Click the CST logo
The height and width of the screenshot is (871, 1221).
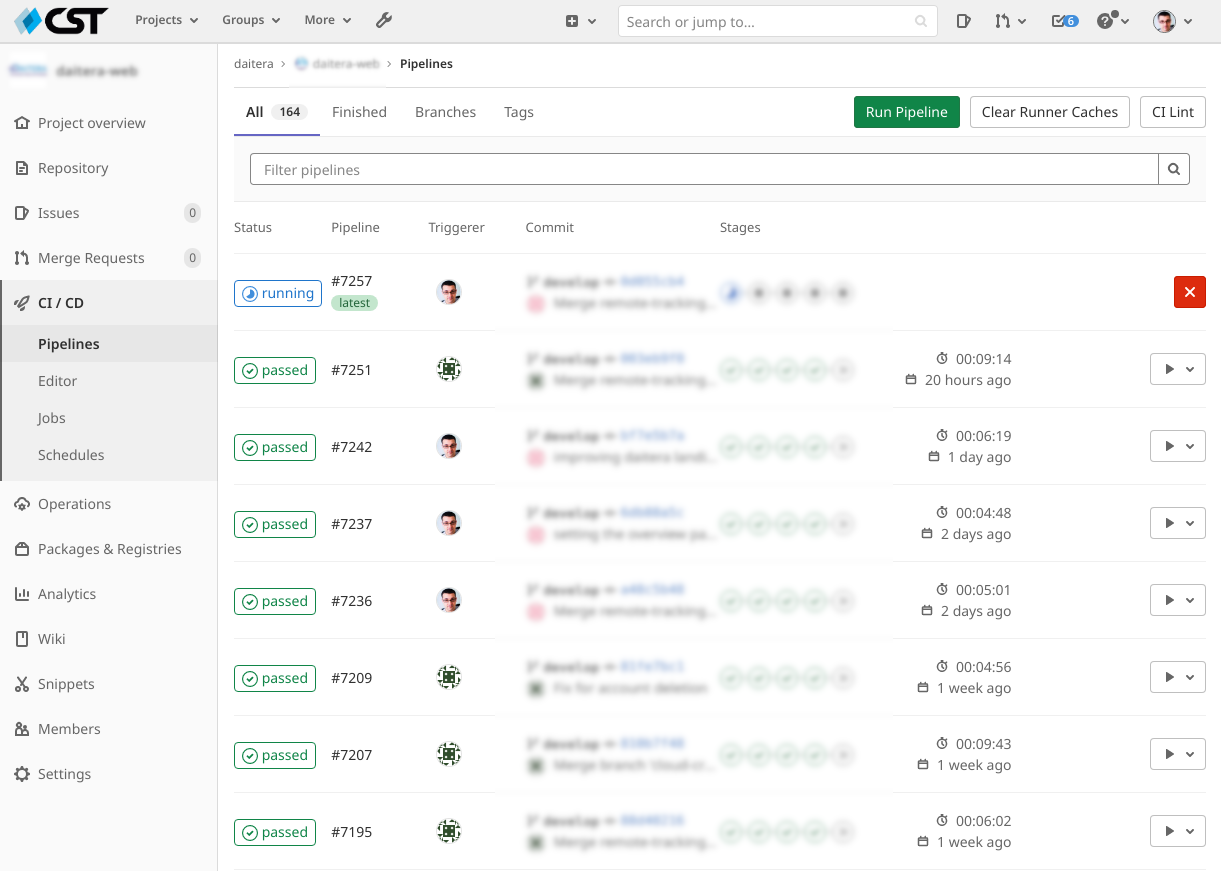click(x=61, y=20)
